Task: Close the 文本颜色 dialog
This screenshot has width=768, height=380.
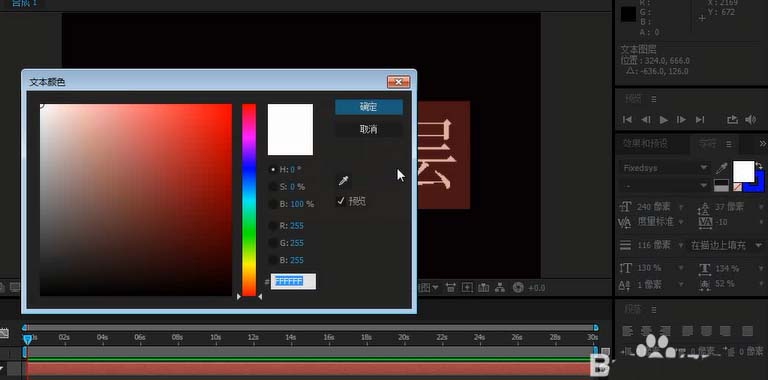Action: tap(398, 82)
